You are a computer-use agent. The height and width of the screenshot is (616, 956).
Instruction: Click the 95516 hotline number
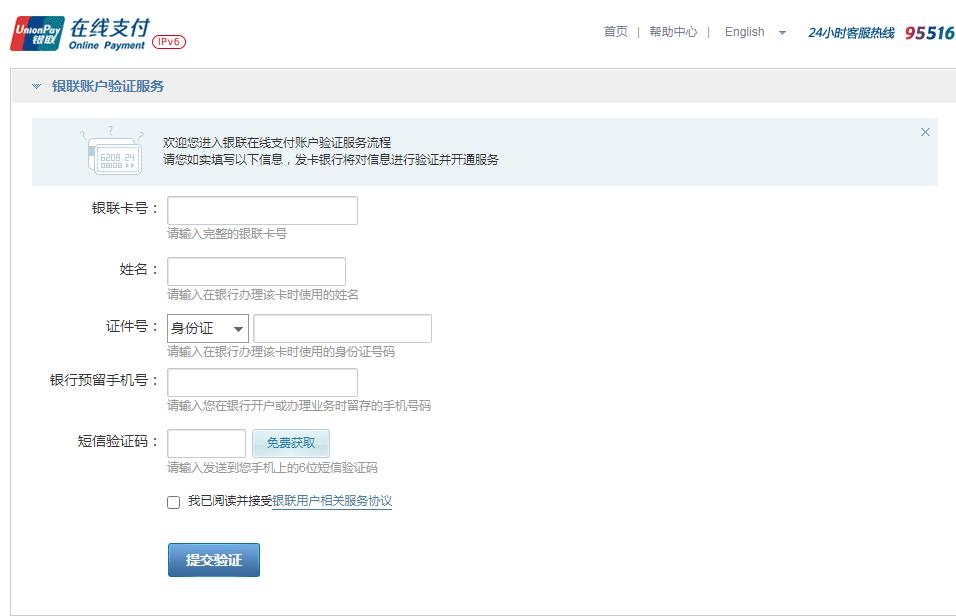(x=931, y=32)
